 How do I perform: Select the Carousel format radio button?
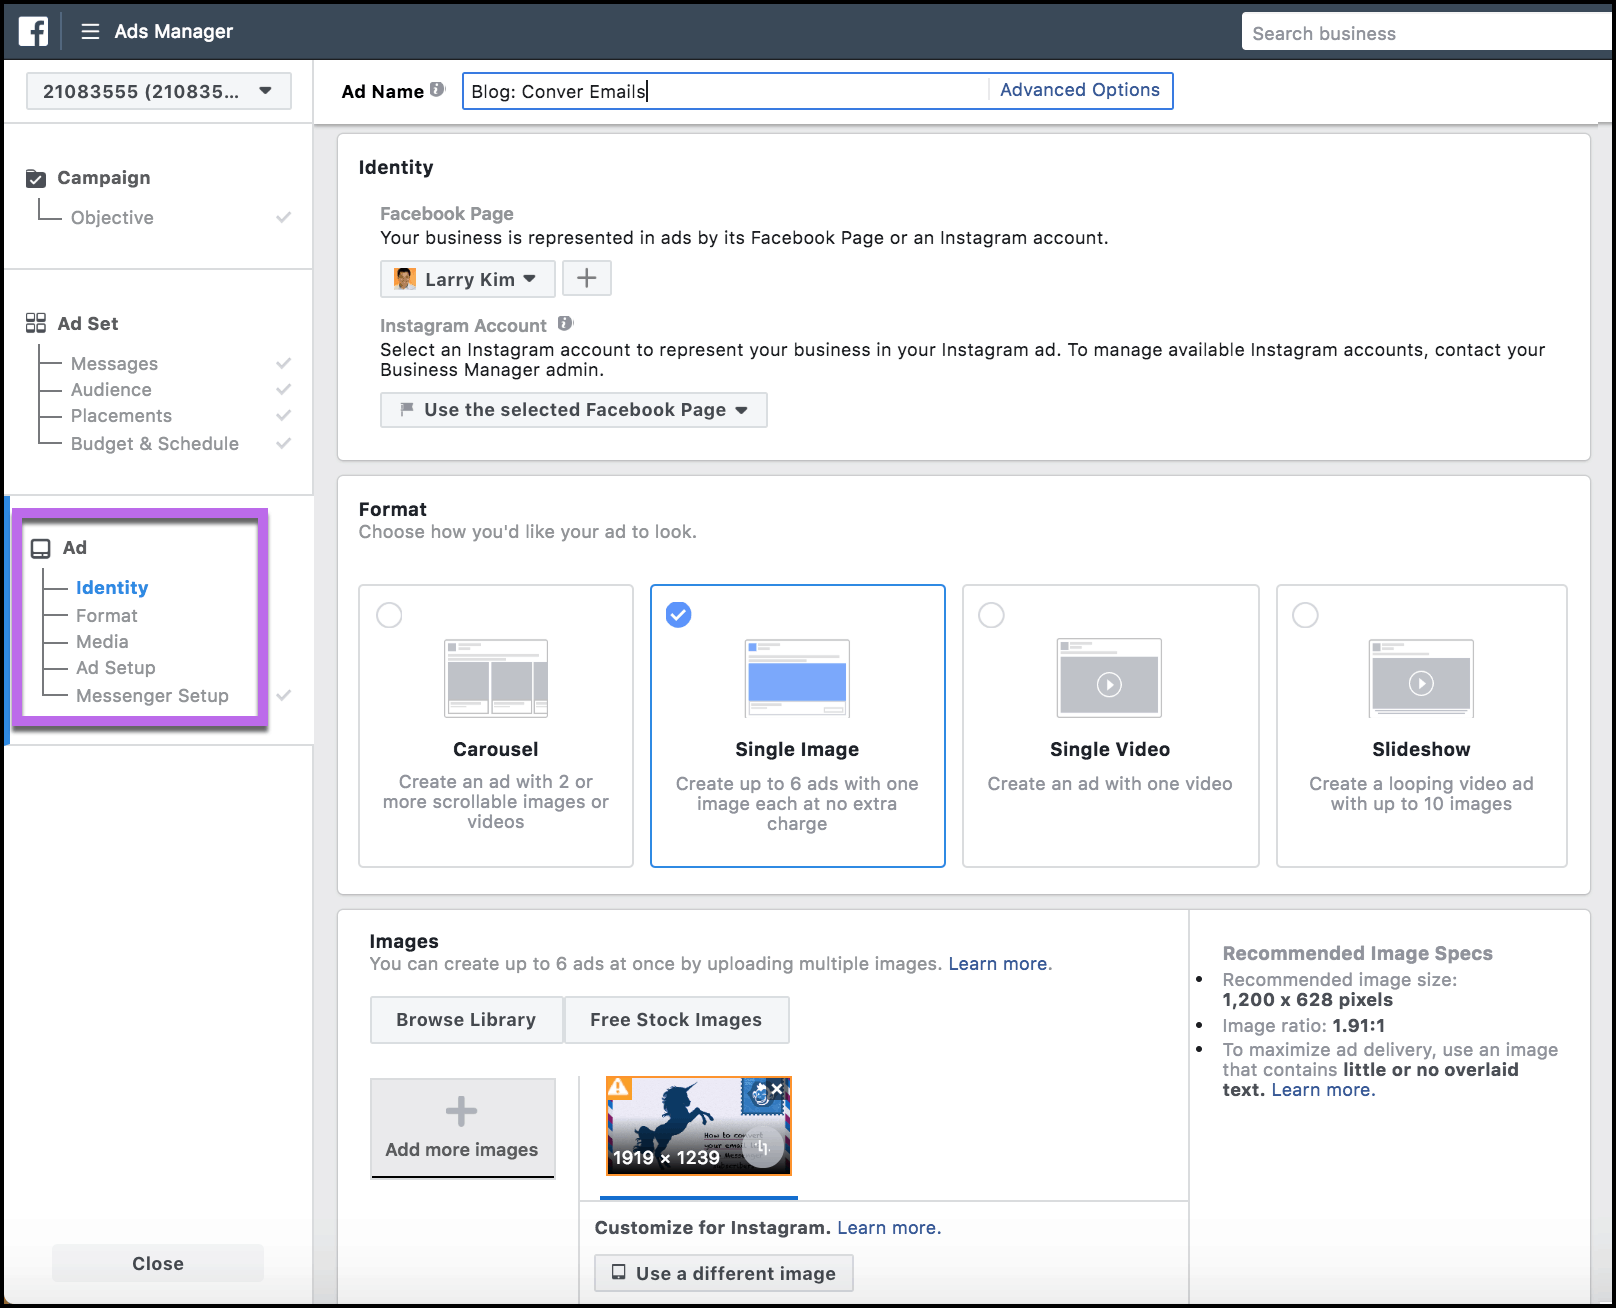coord(389,615)
